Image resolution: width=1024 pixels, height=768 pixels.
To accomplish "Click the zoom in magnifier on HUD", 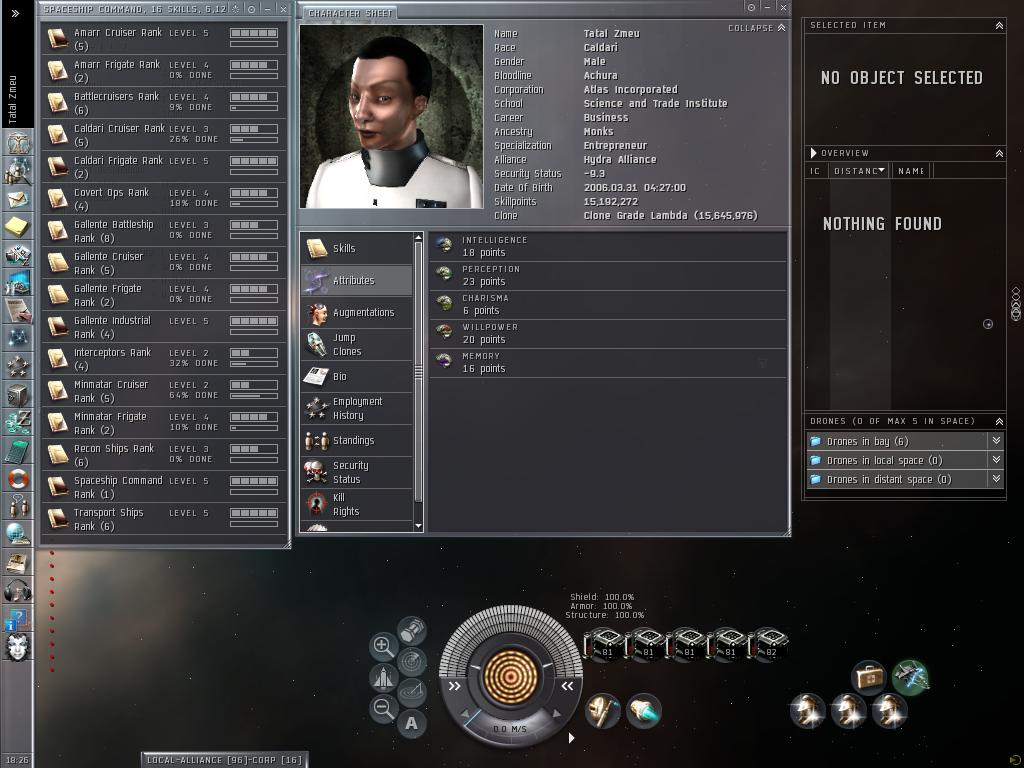I will point(383,647).
